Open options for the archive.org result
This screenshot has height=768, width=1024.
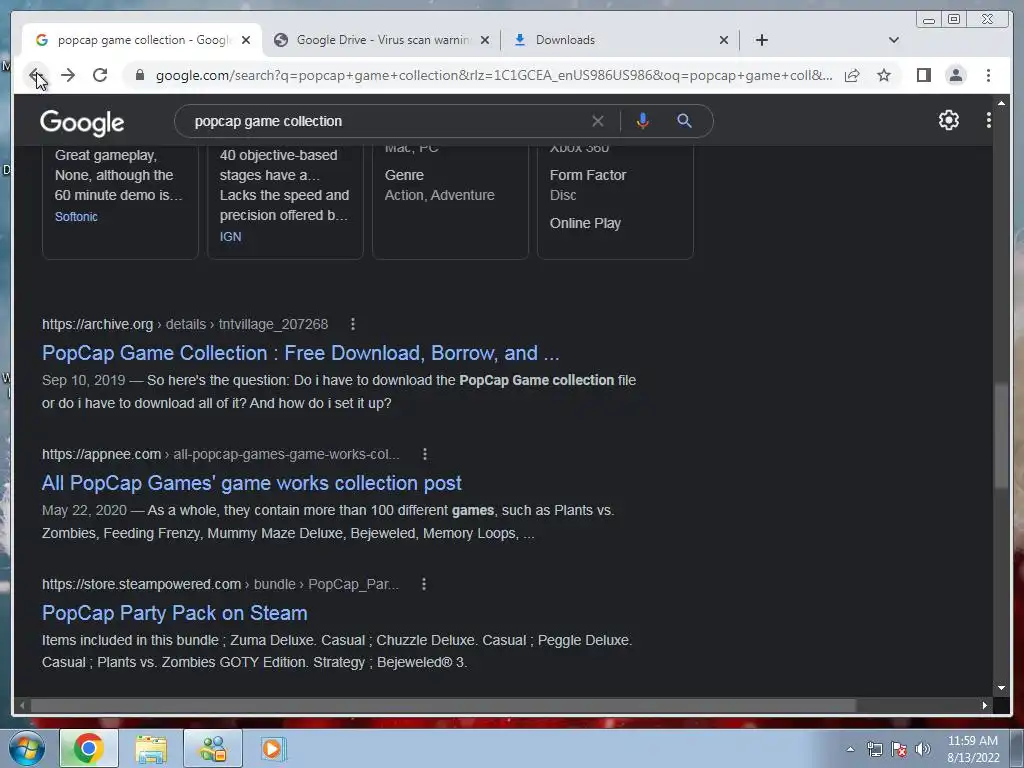[353, 324]
